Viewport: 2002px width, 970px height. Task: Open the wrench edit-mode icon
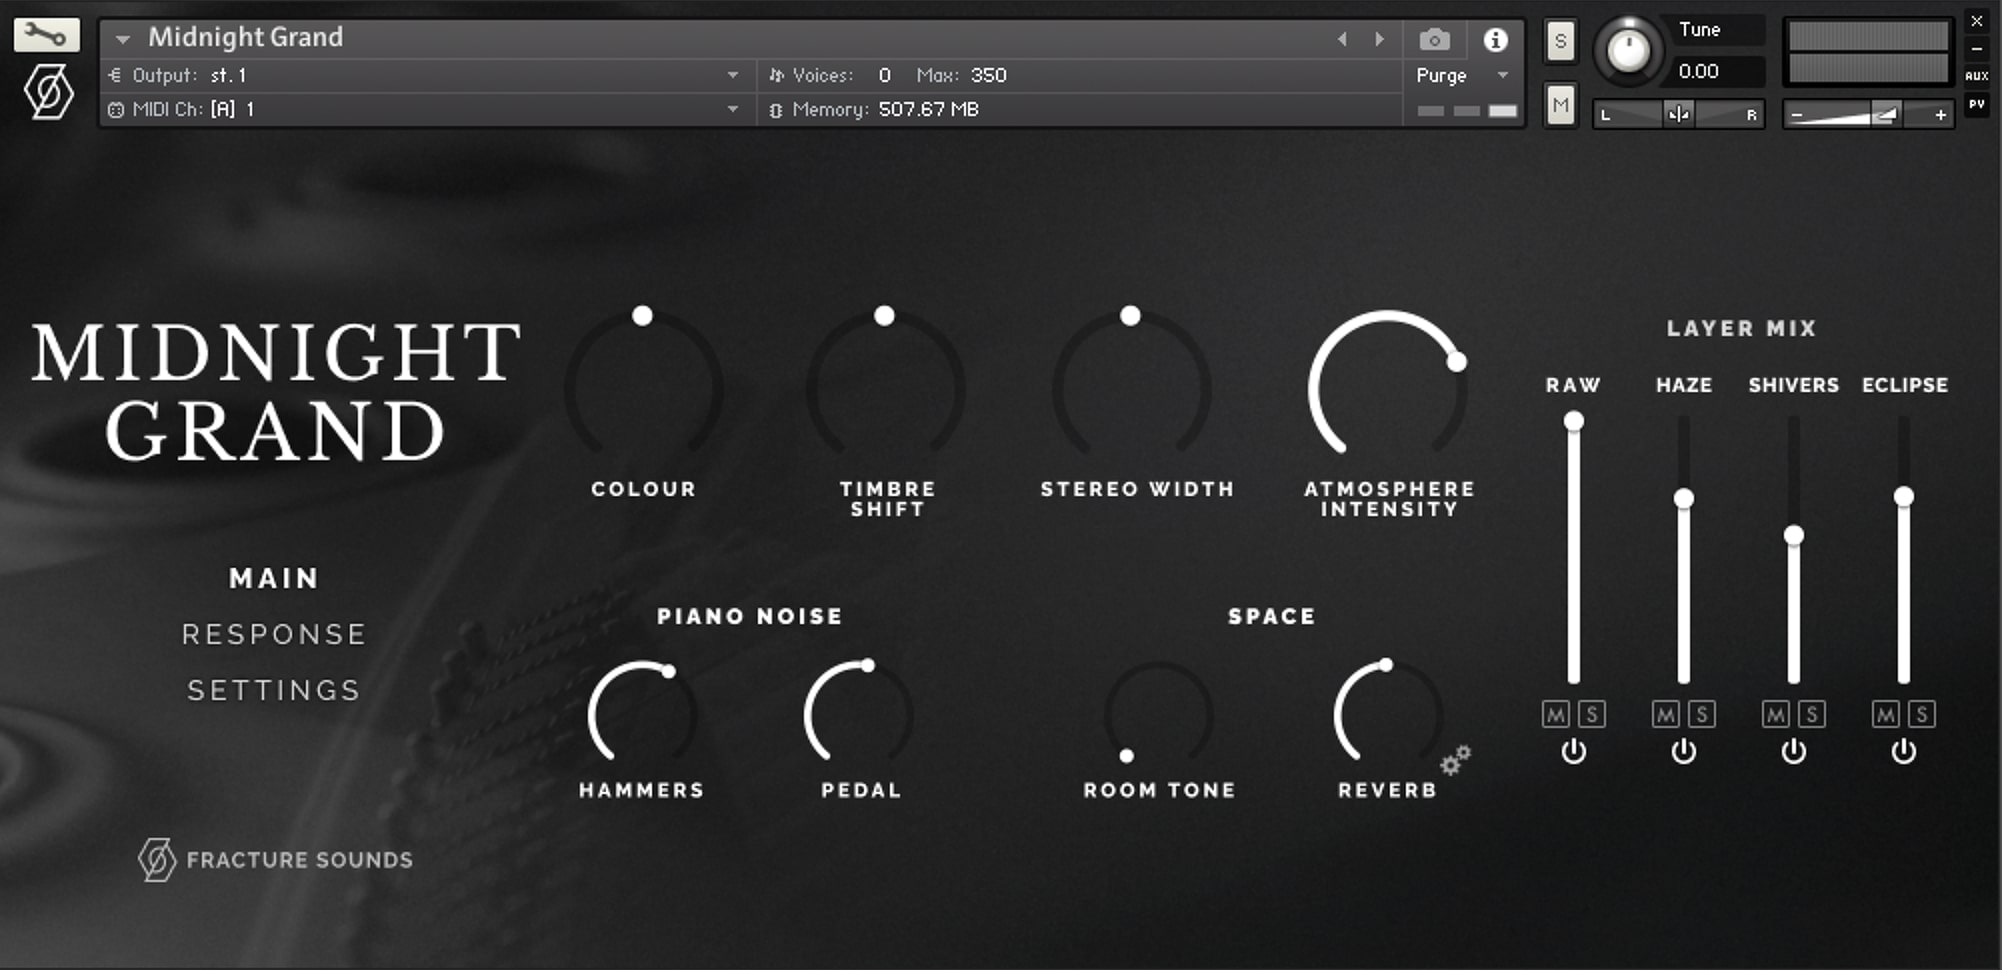point(46,35)
